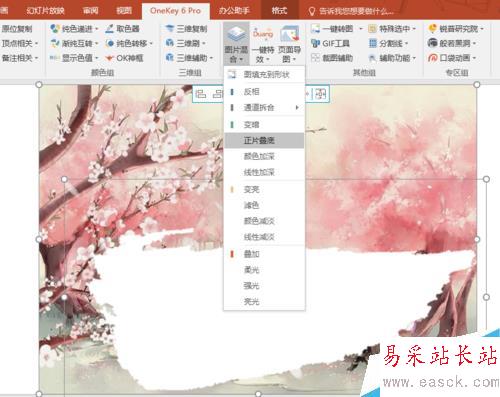Click the 般若黑洞 icon

point(433,43)
